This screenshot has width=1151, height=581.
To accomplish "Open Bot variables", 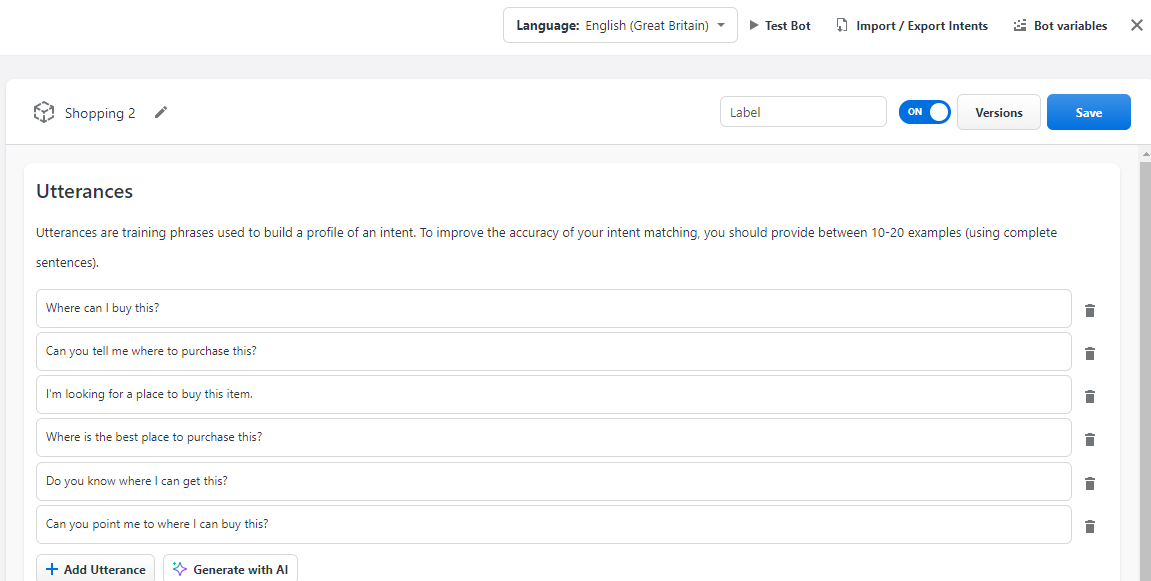I will [x=1060, y=25].
